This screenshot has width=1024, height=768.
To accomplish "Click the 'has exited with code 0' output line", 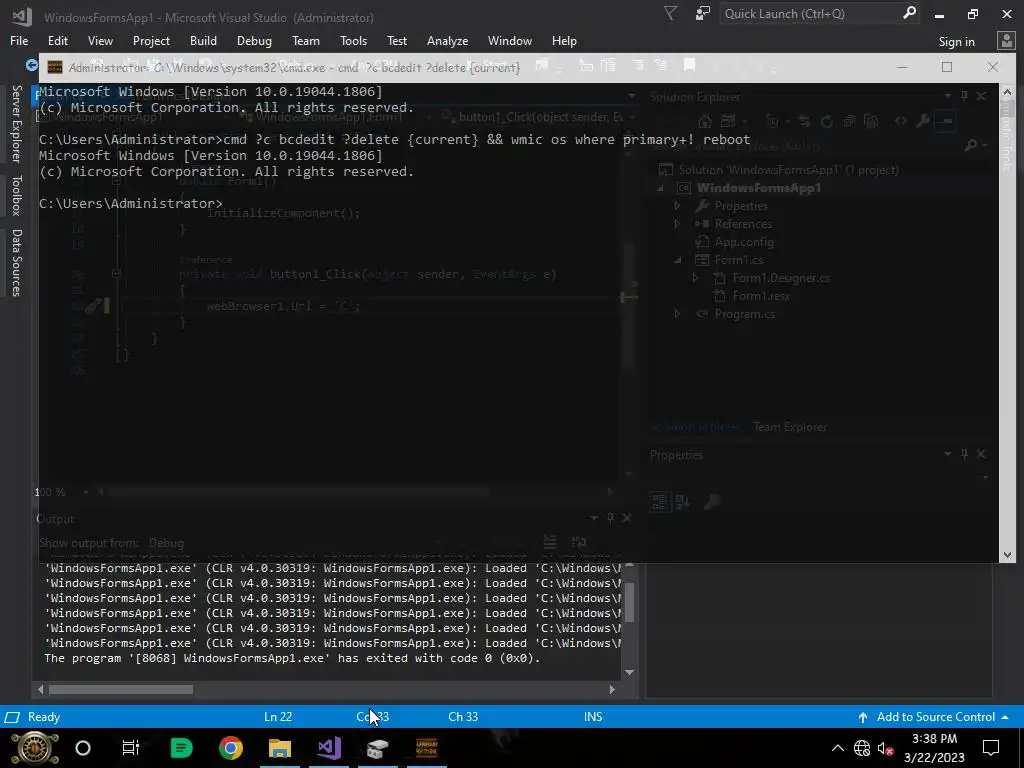I will tap(292, 658).
